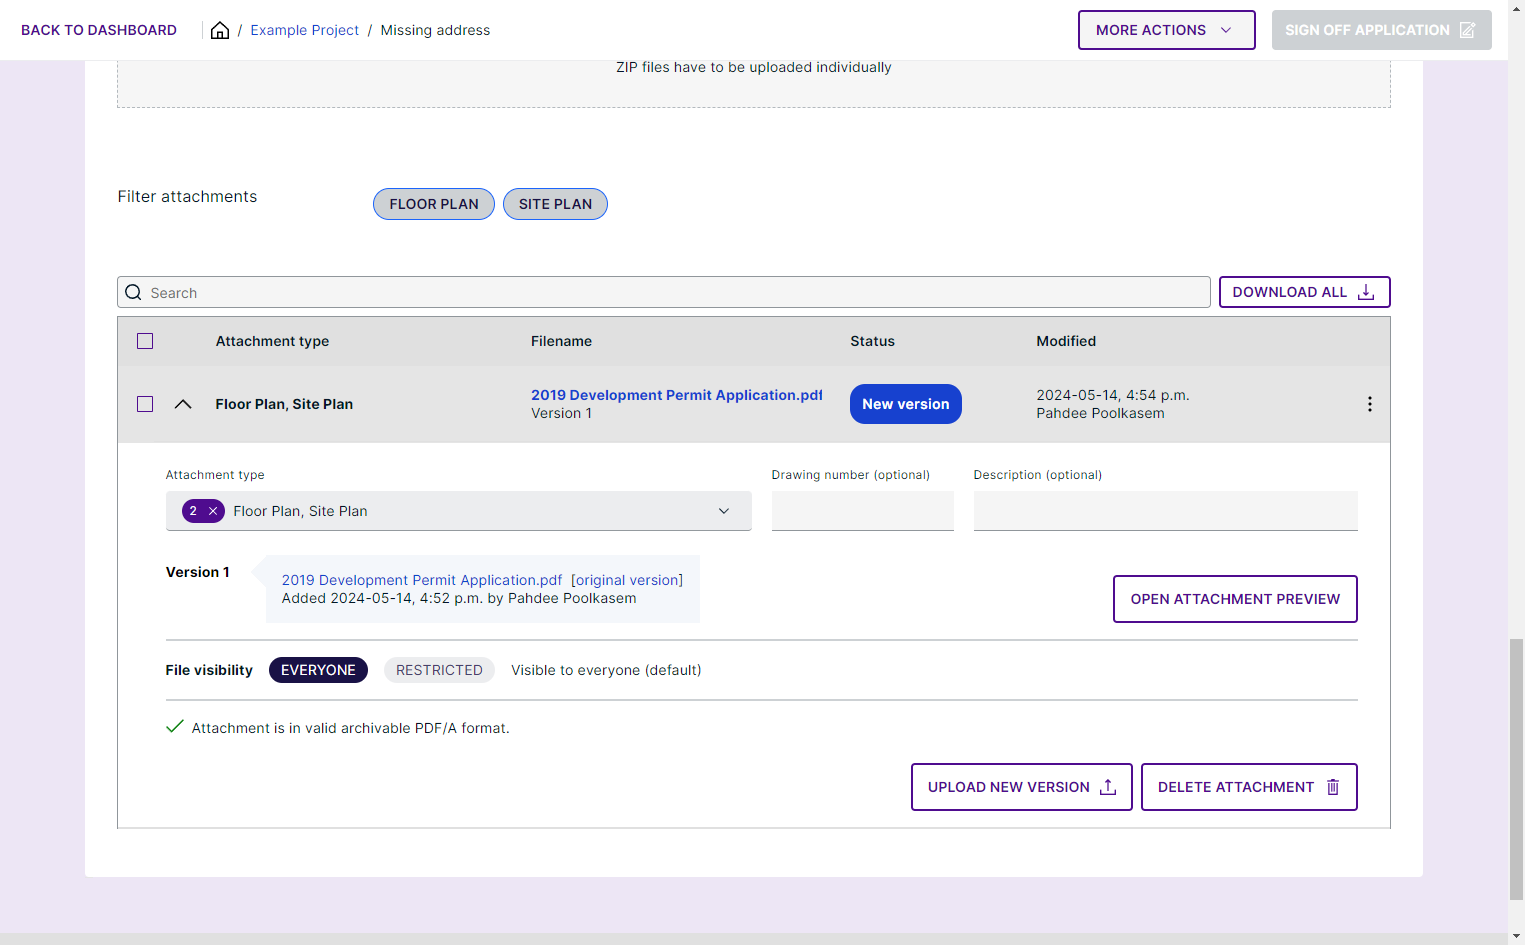Click the "Visible to everyone (default)" text
Image resolution: width=1525 pixels, height=945 pixels.
coord(606,670)
